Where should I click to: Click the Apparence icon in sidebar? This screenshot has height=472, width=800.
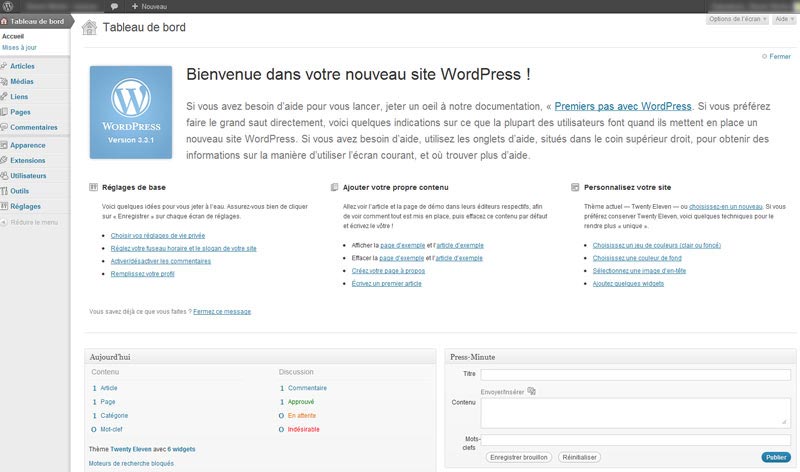click(x=4, y=145)
